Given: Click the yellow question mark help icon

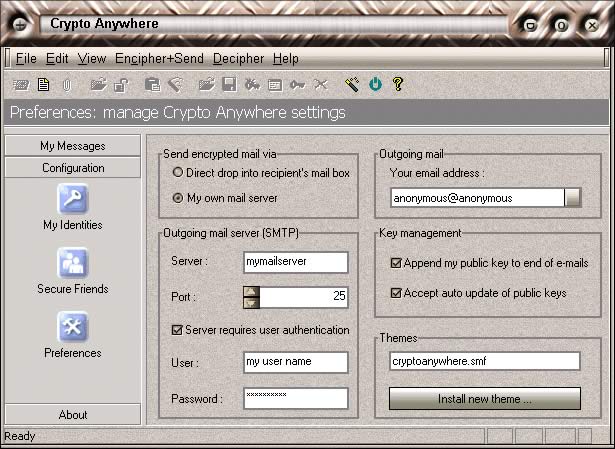Looking at the screenshot, I should click(398, 84).
